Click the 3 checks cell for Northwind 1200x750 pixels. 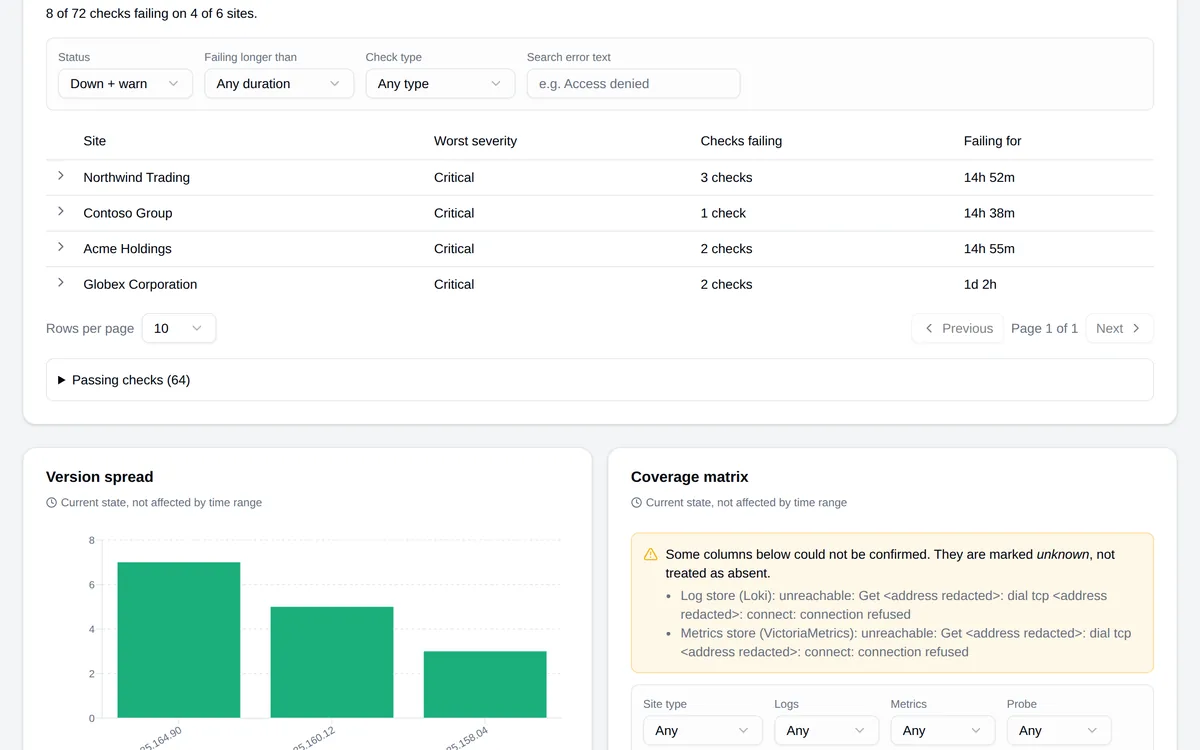[x=726, y=177]
